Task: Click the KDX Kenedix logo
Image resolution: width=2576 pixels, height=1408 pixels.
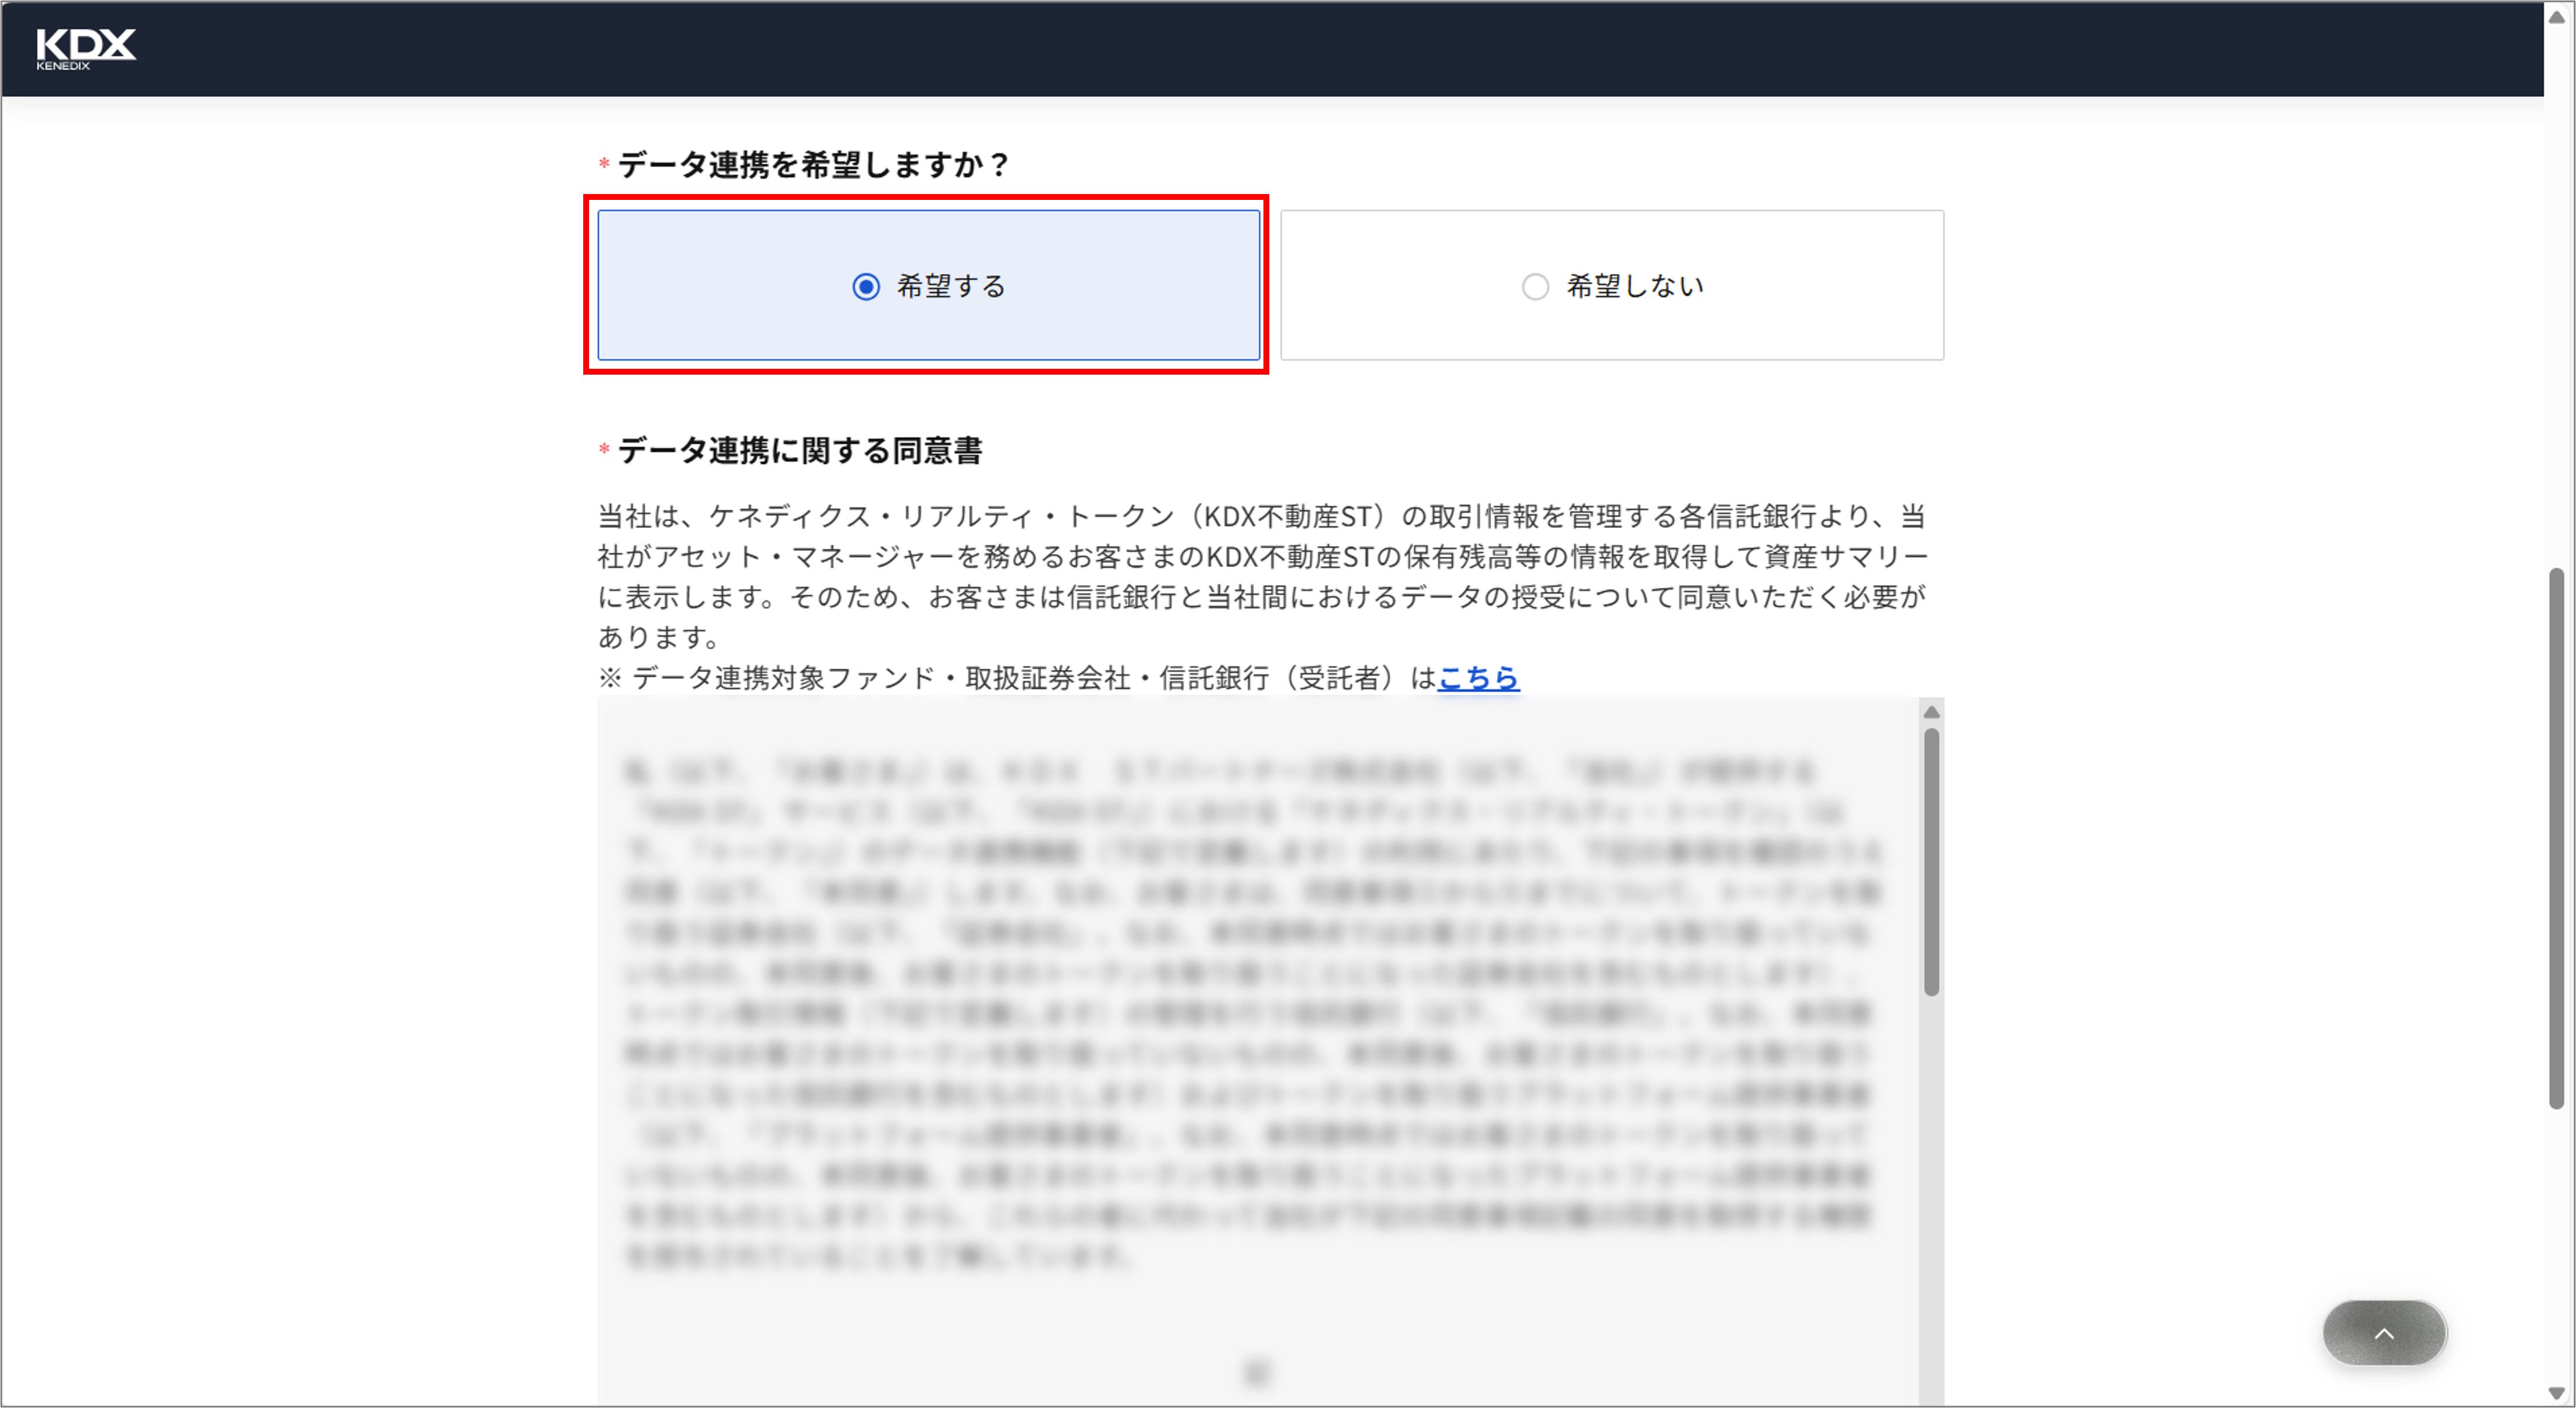Action: [86, 49]
